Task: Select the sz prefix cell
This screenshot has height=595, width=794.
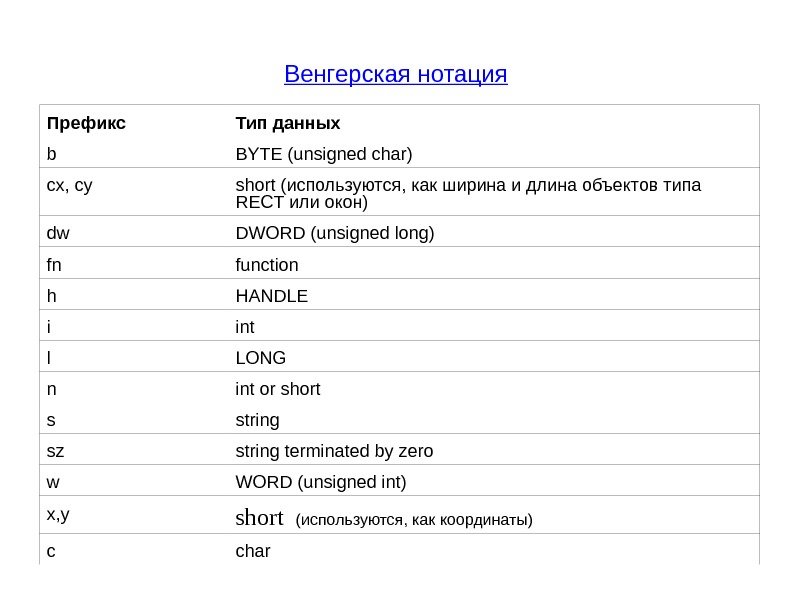Action: click(55, 451)
